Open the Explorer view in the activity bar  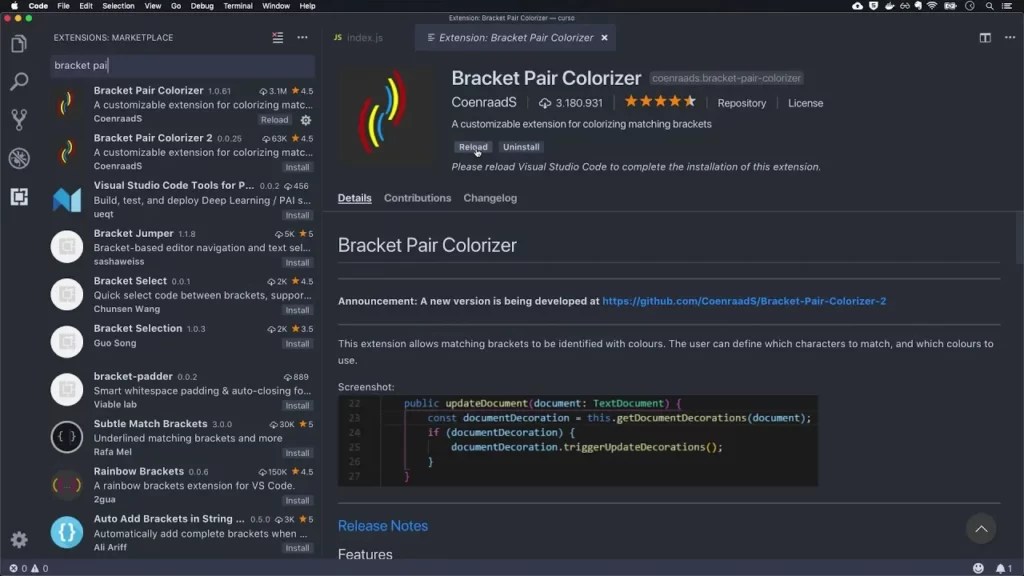click(18, 44)
